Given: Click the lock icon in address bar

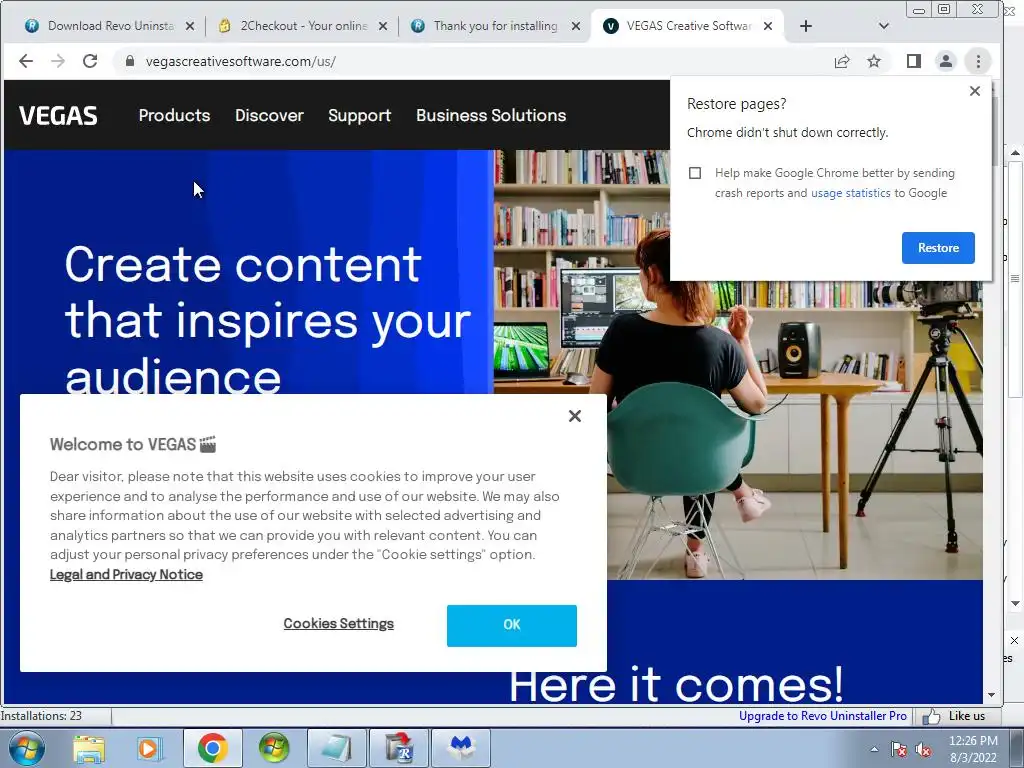Looking at the screenshot, I should click(130, 61).
